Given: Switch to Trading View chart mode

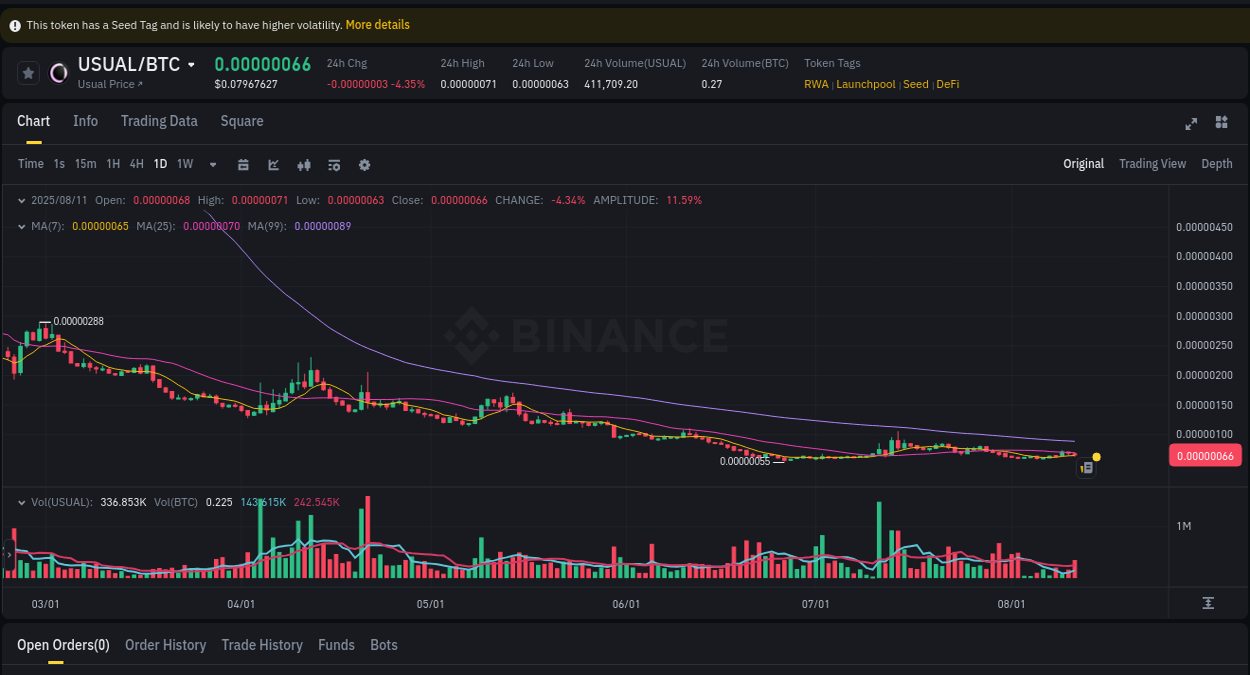Looking at the screenshot, I should (x=1152, y=163).
